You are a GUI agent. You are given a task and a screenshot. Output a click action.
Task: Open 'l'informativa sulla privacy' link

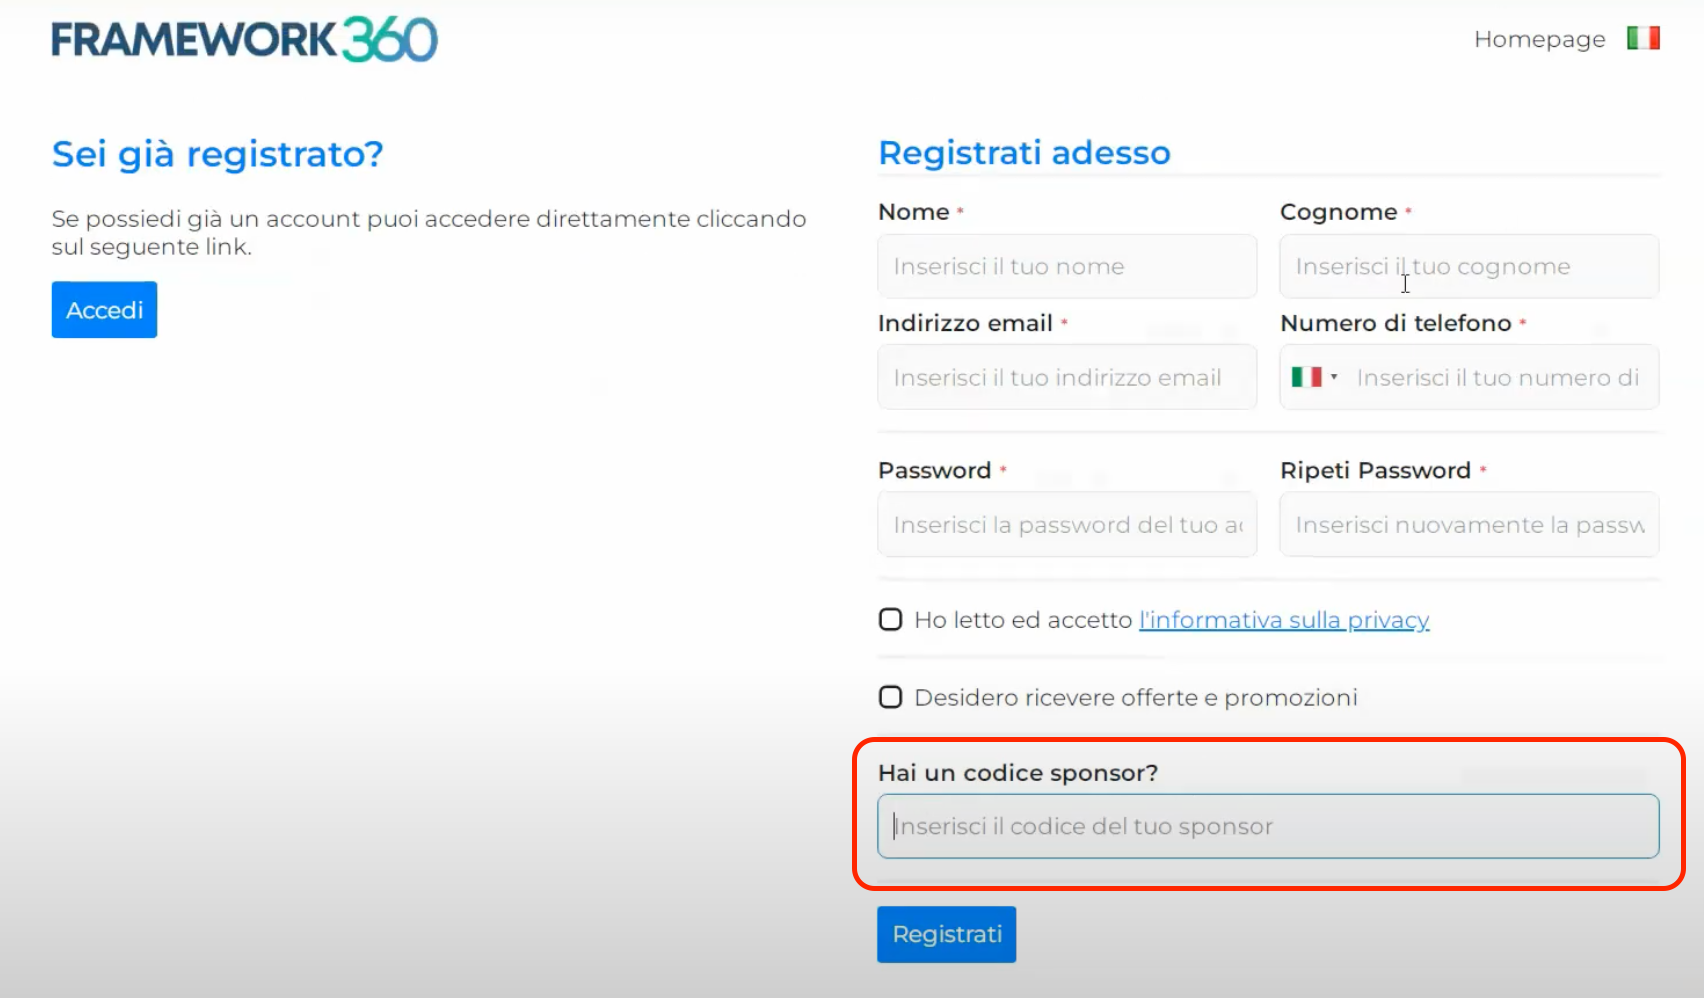(1284, 620)
